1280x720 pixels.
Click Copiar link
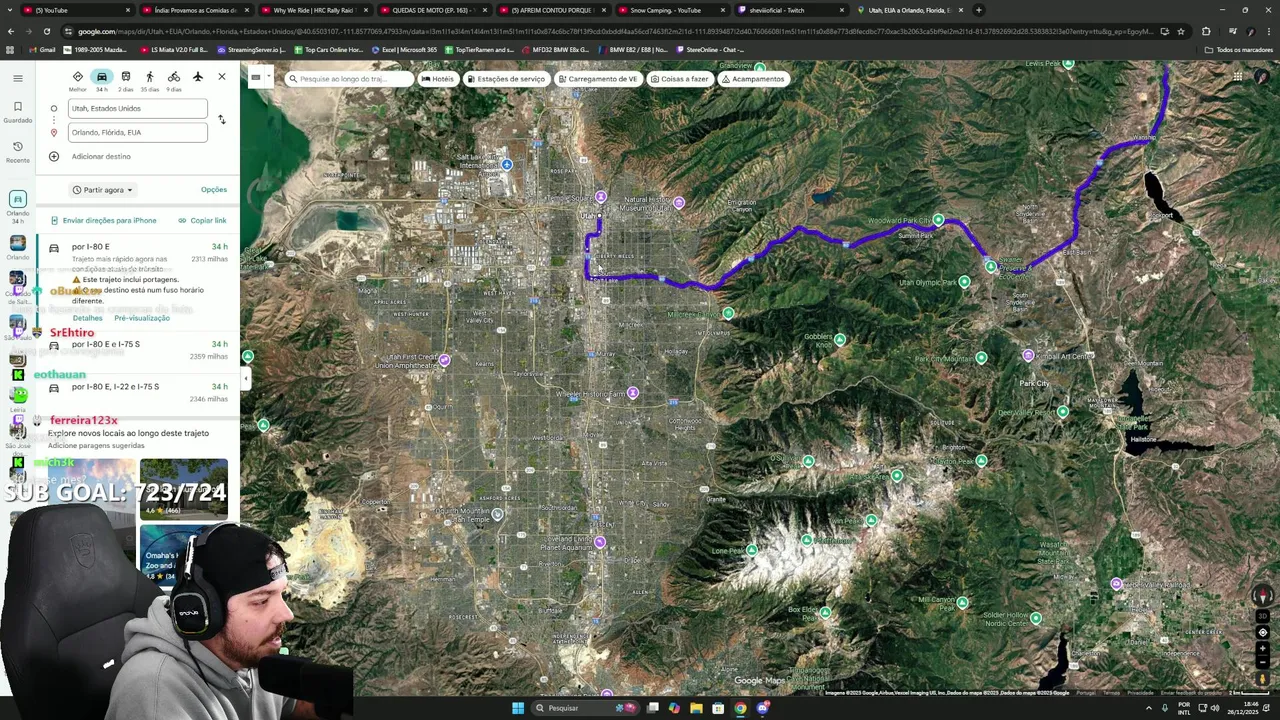(202, 220)
